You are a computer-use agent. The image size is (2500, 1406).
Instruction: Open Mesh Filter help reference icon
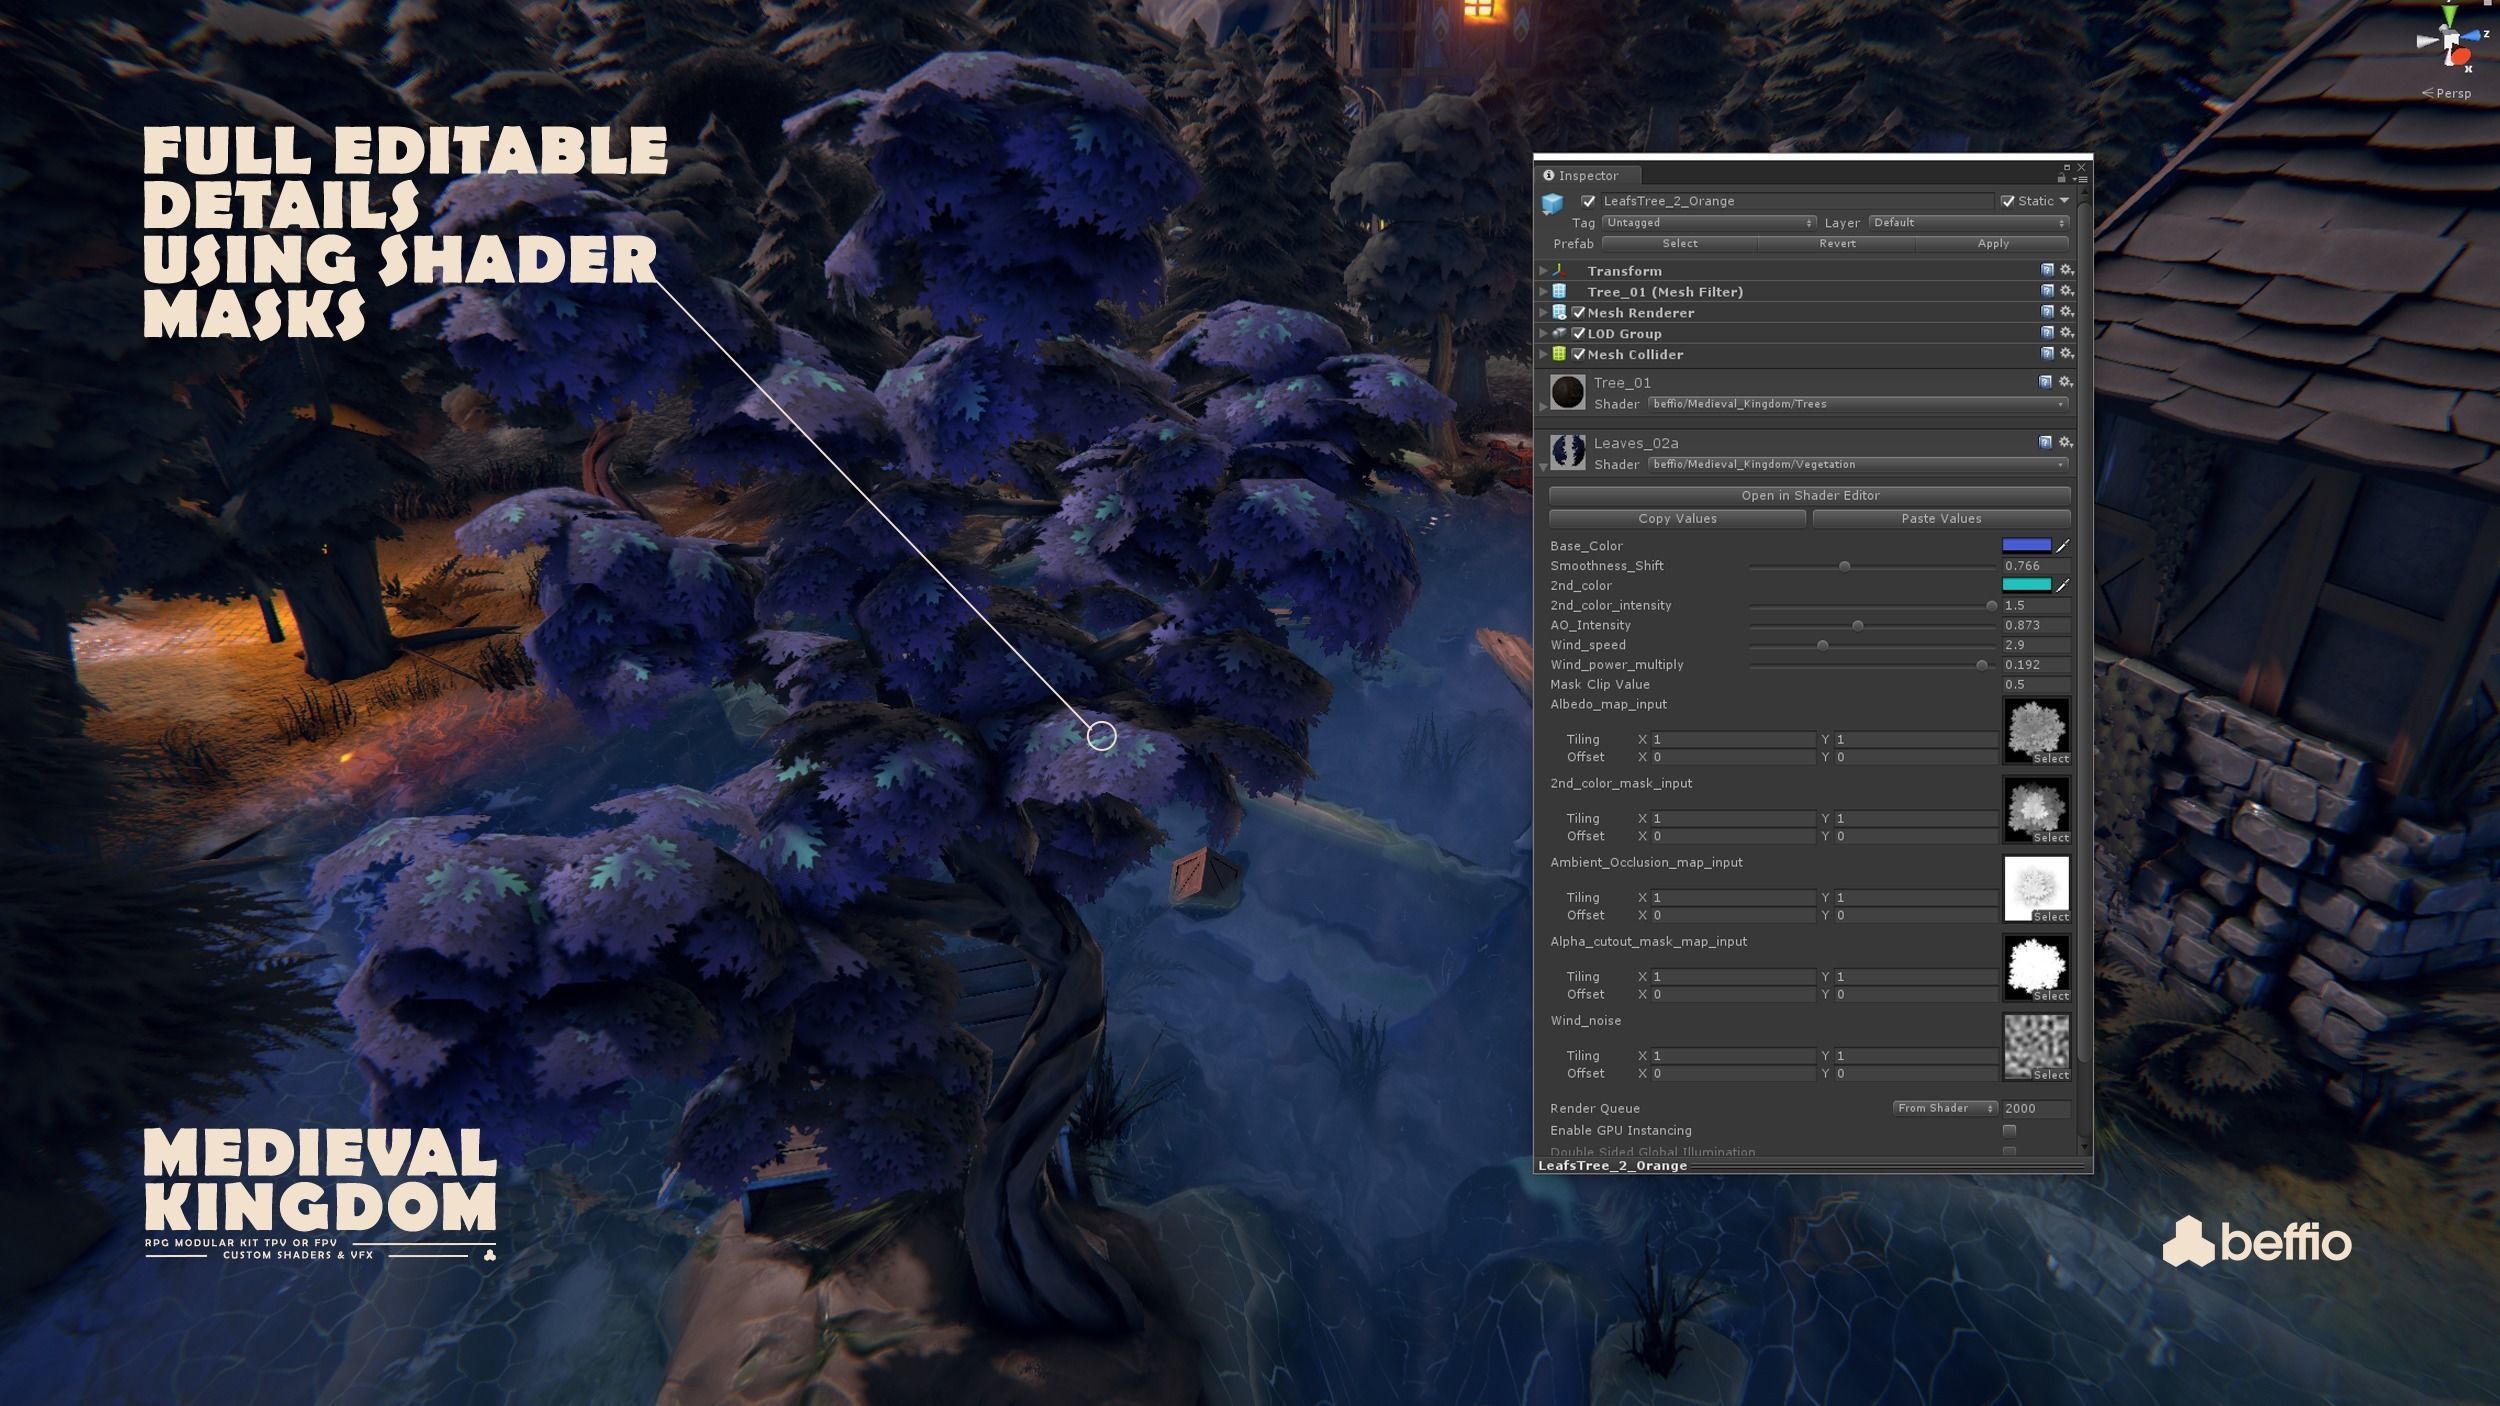pyautogui.click(x=2047, y=291)
